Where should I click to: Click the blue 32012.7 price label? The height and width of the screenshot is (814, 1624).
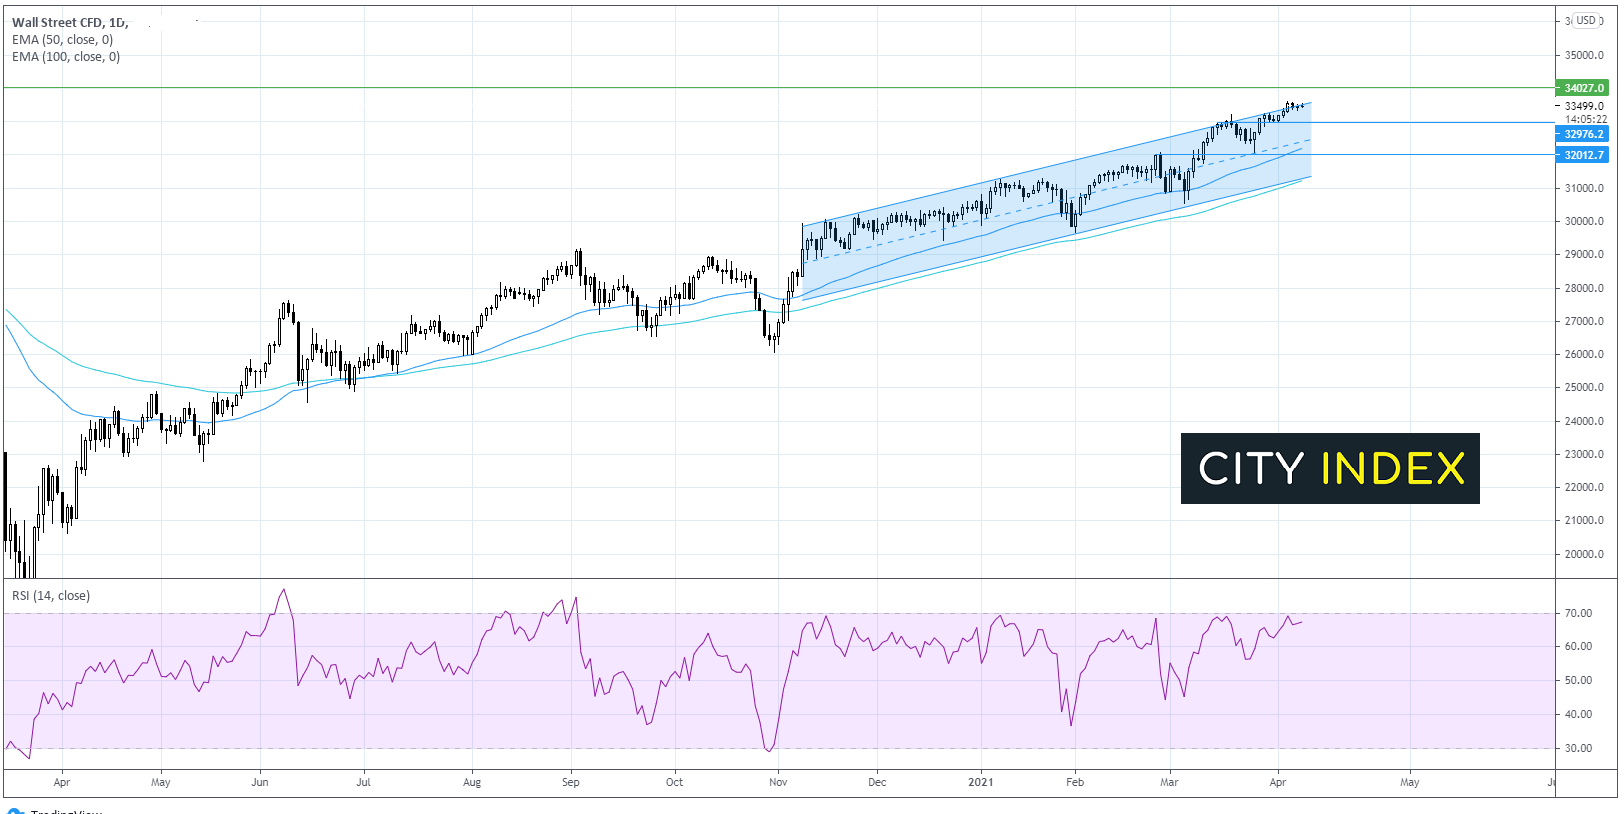pyautogui.click(x=1583, y=155)
